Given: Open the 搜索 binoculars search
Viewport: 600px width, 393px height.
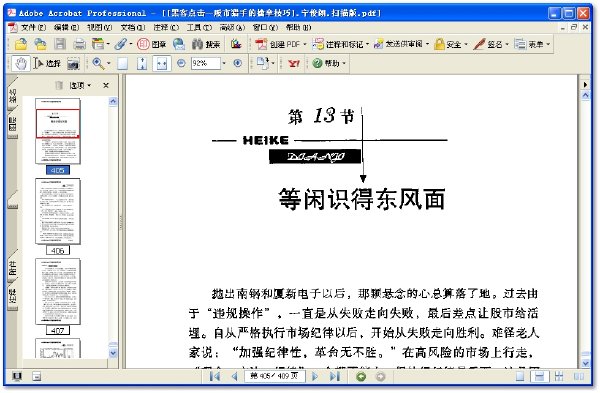Looking at the screenshot, I should pos(206,44).
